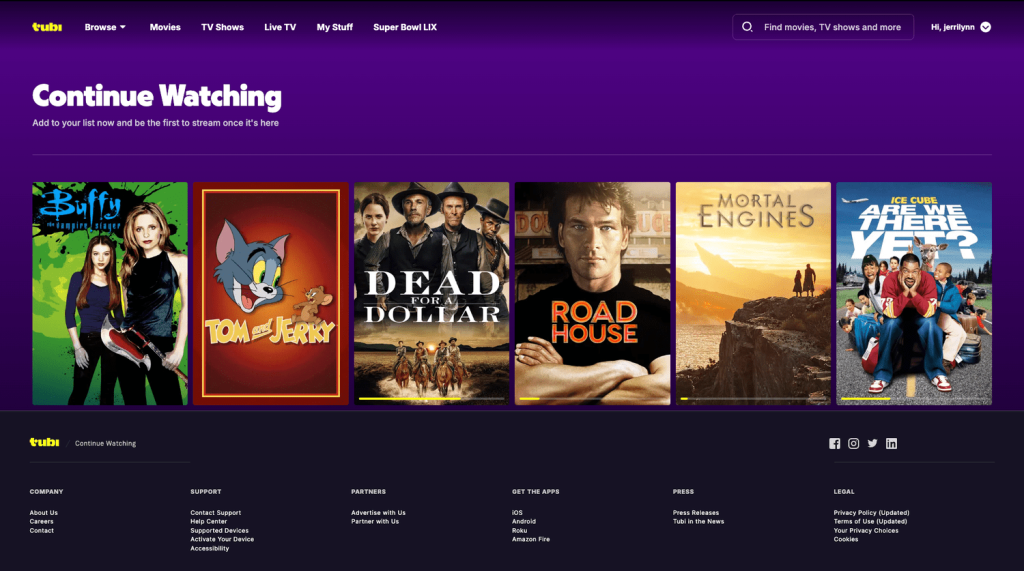1024x571 pixels.
Task: Open the Contact link under Company
Action: pyautogui.click(x=41, y=530)
